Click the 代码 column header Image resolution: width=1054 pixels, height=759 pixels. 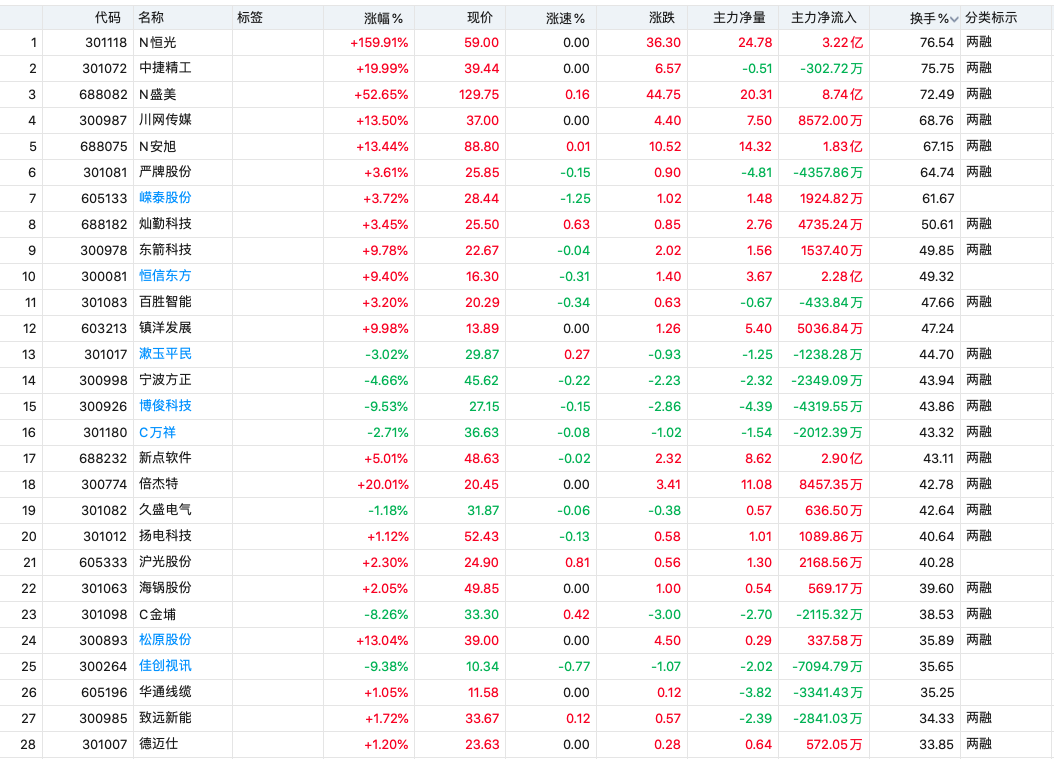[x=108, y=17]
